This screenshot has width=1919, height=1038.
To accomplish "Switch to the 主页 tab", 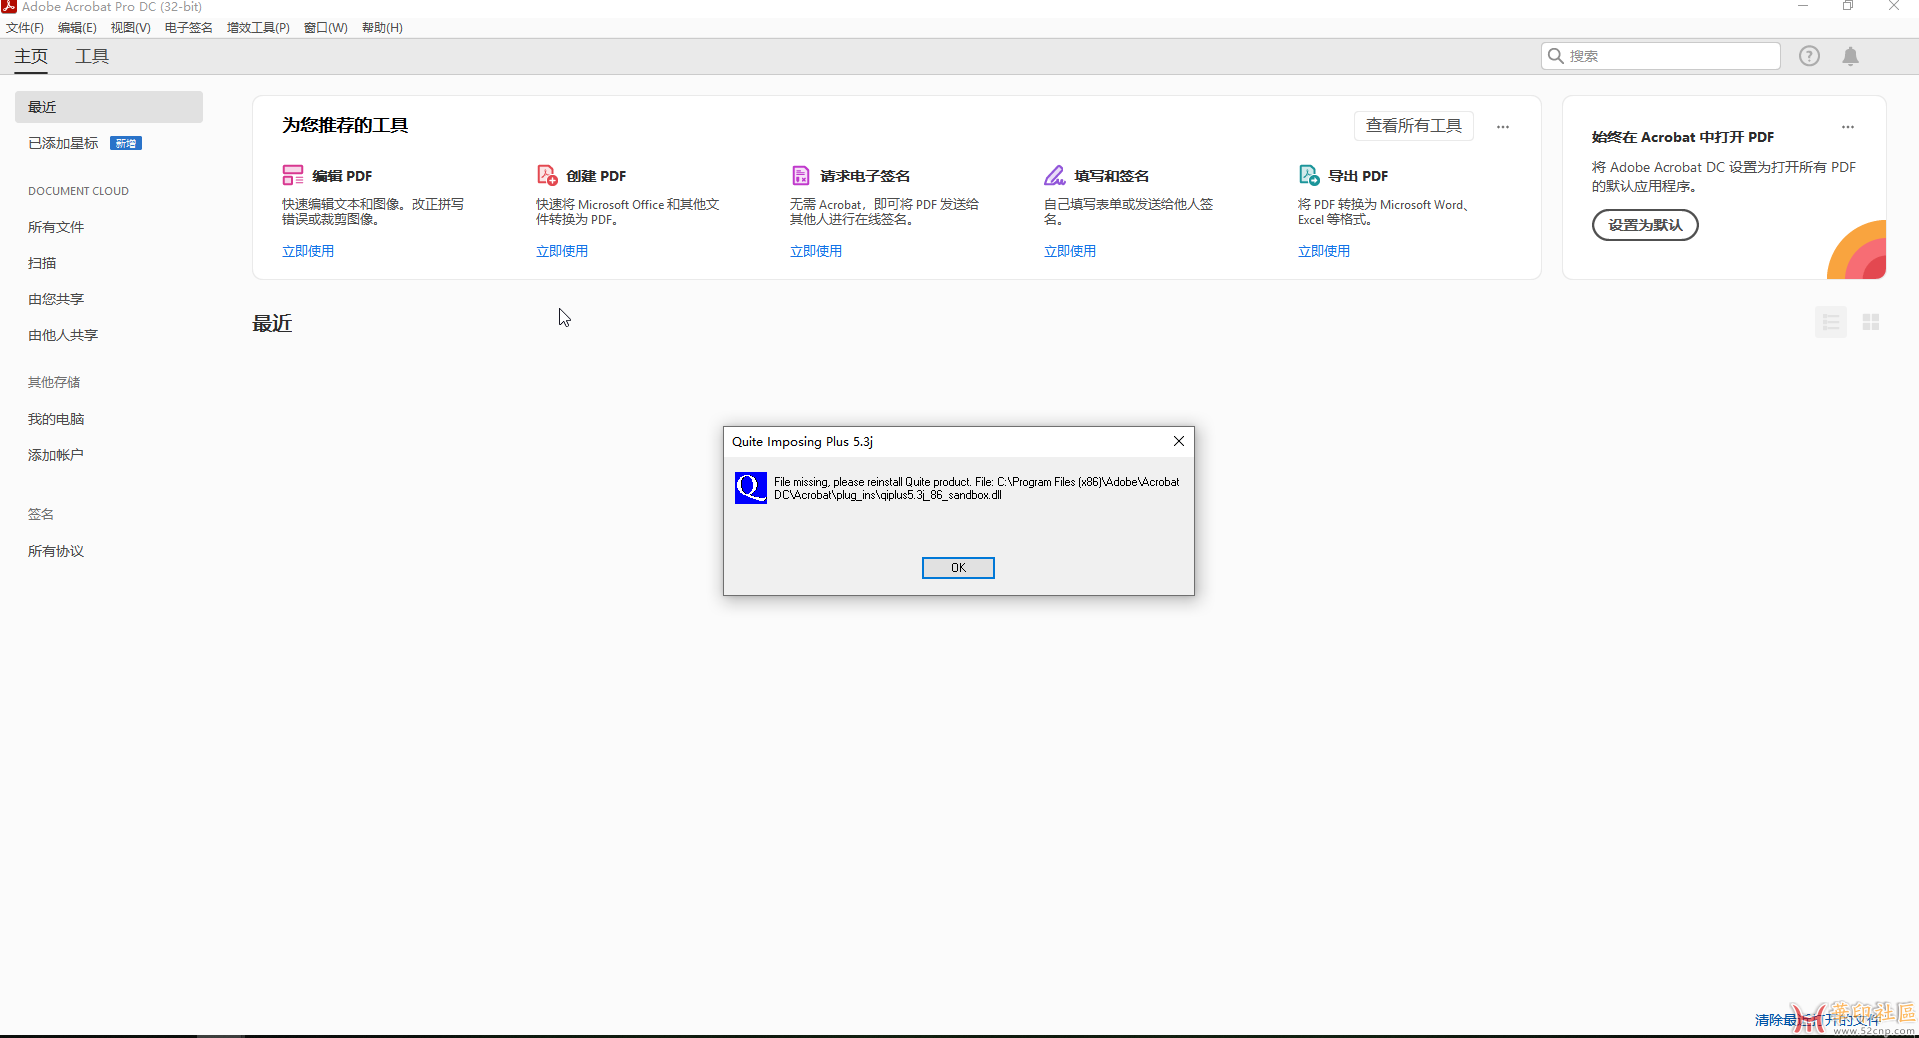I will click(x=31, y=56).
